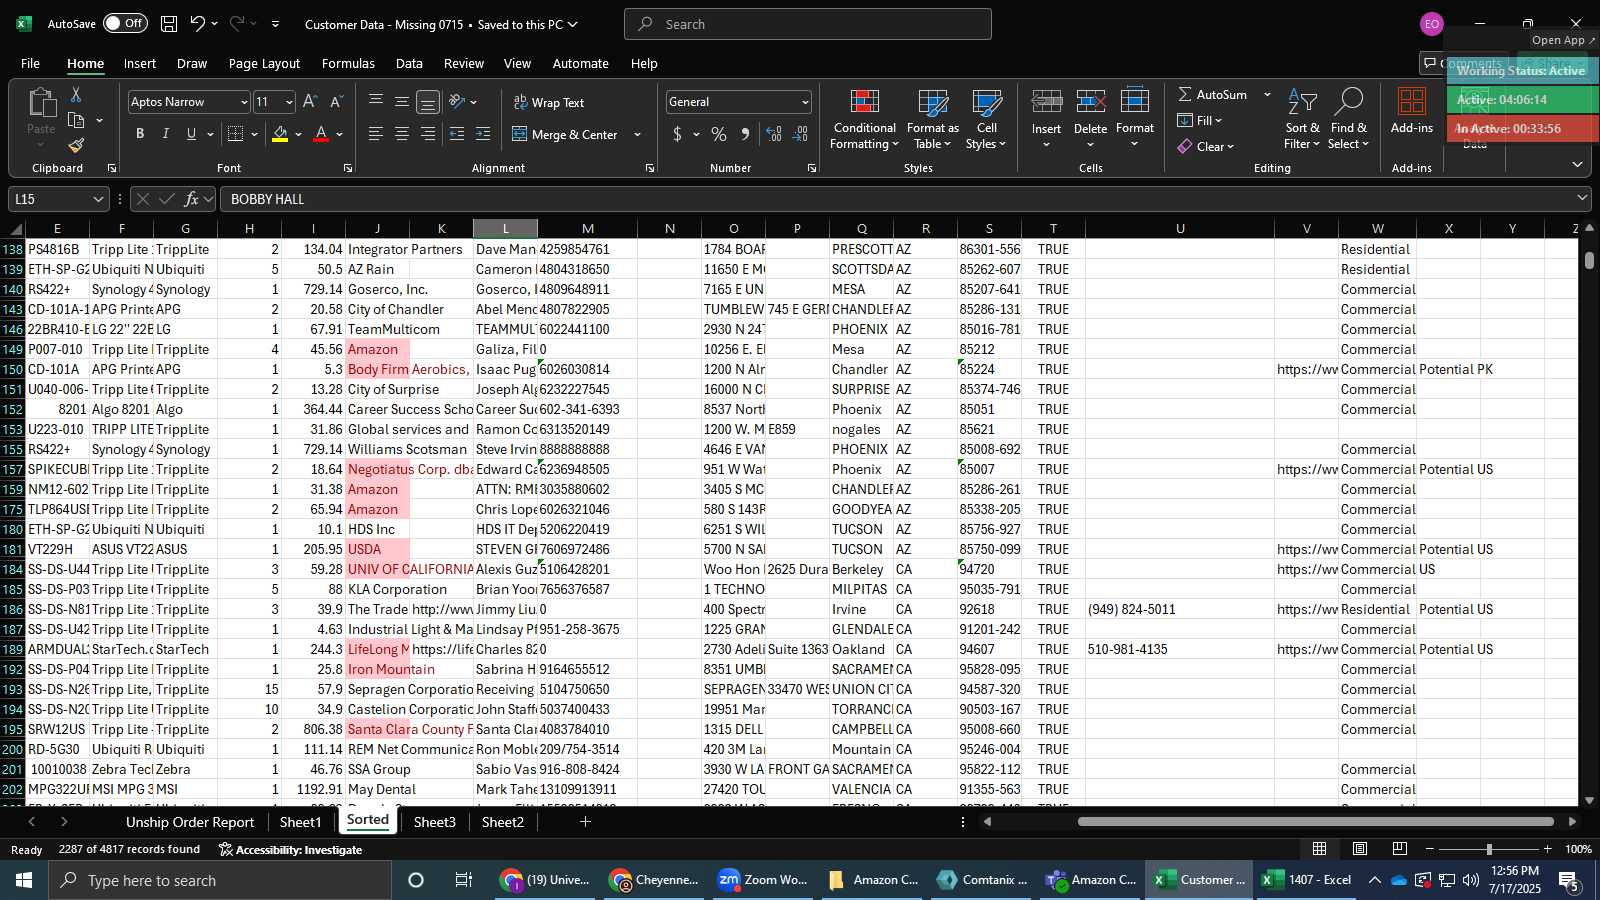Open font name dropdown Aptos Narrow
Image resolution: width=1600 pixels, height=900 pixels.
[x=243, y=102]
